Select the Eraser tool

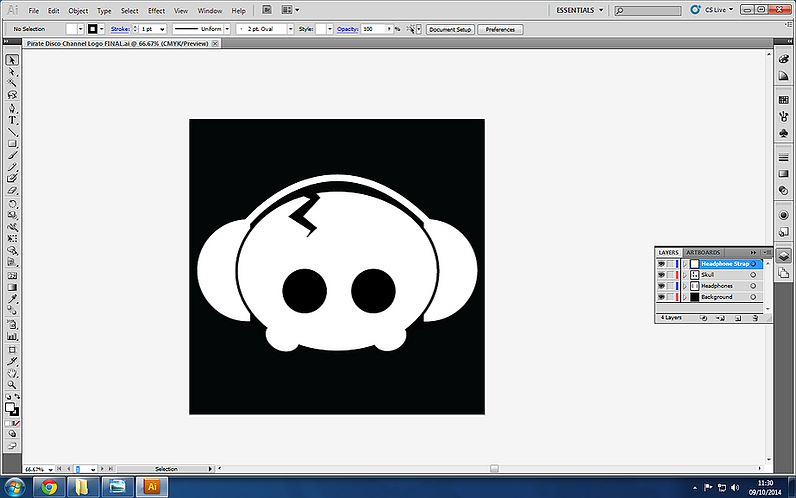12,190
